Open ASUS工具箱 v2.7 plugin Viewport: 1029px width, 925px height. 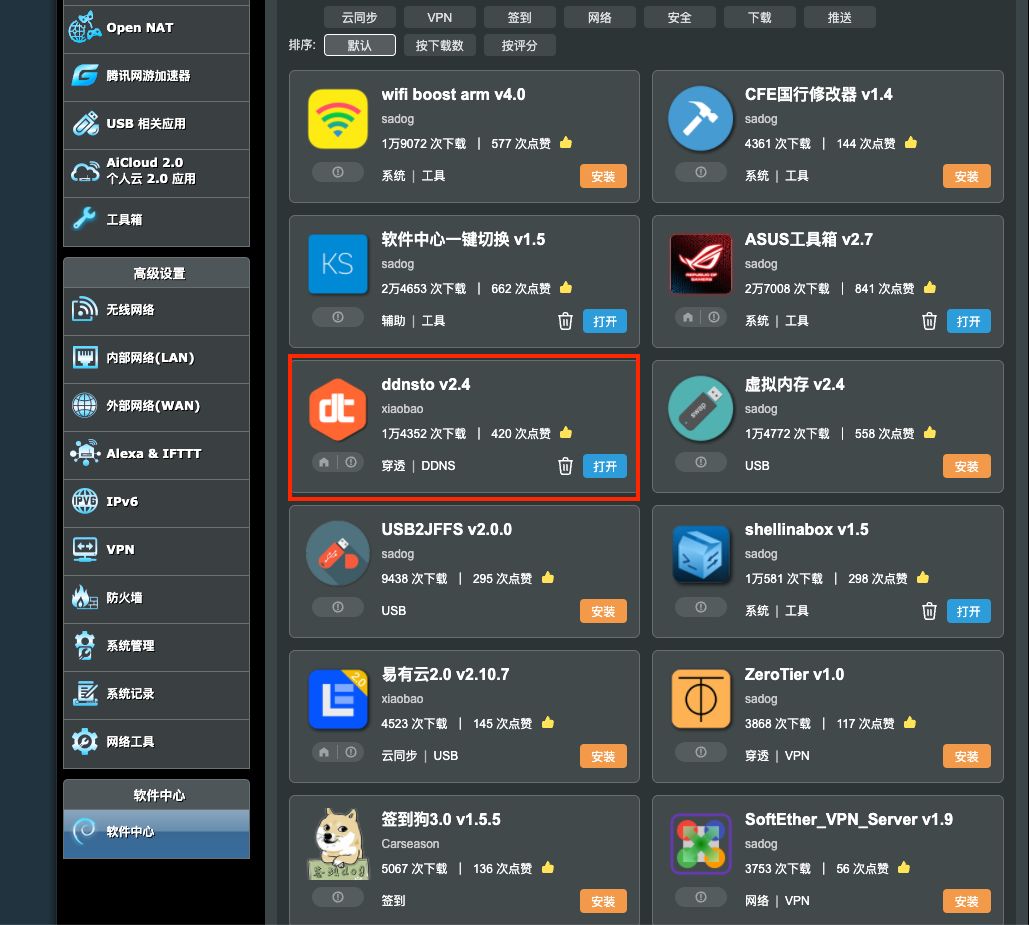coord(969,321)
